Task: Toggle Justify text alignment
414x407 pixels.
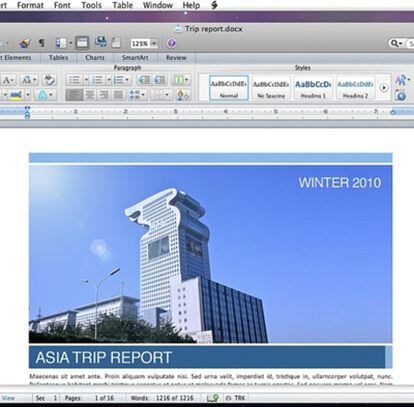Action: tap(118, 95)
